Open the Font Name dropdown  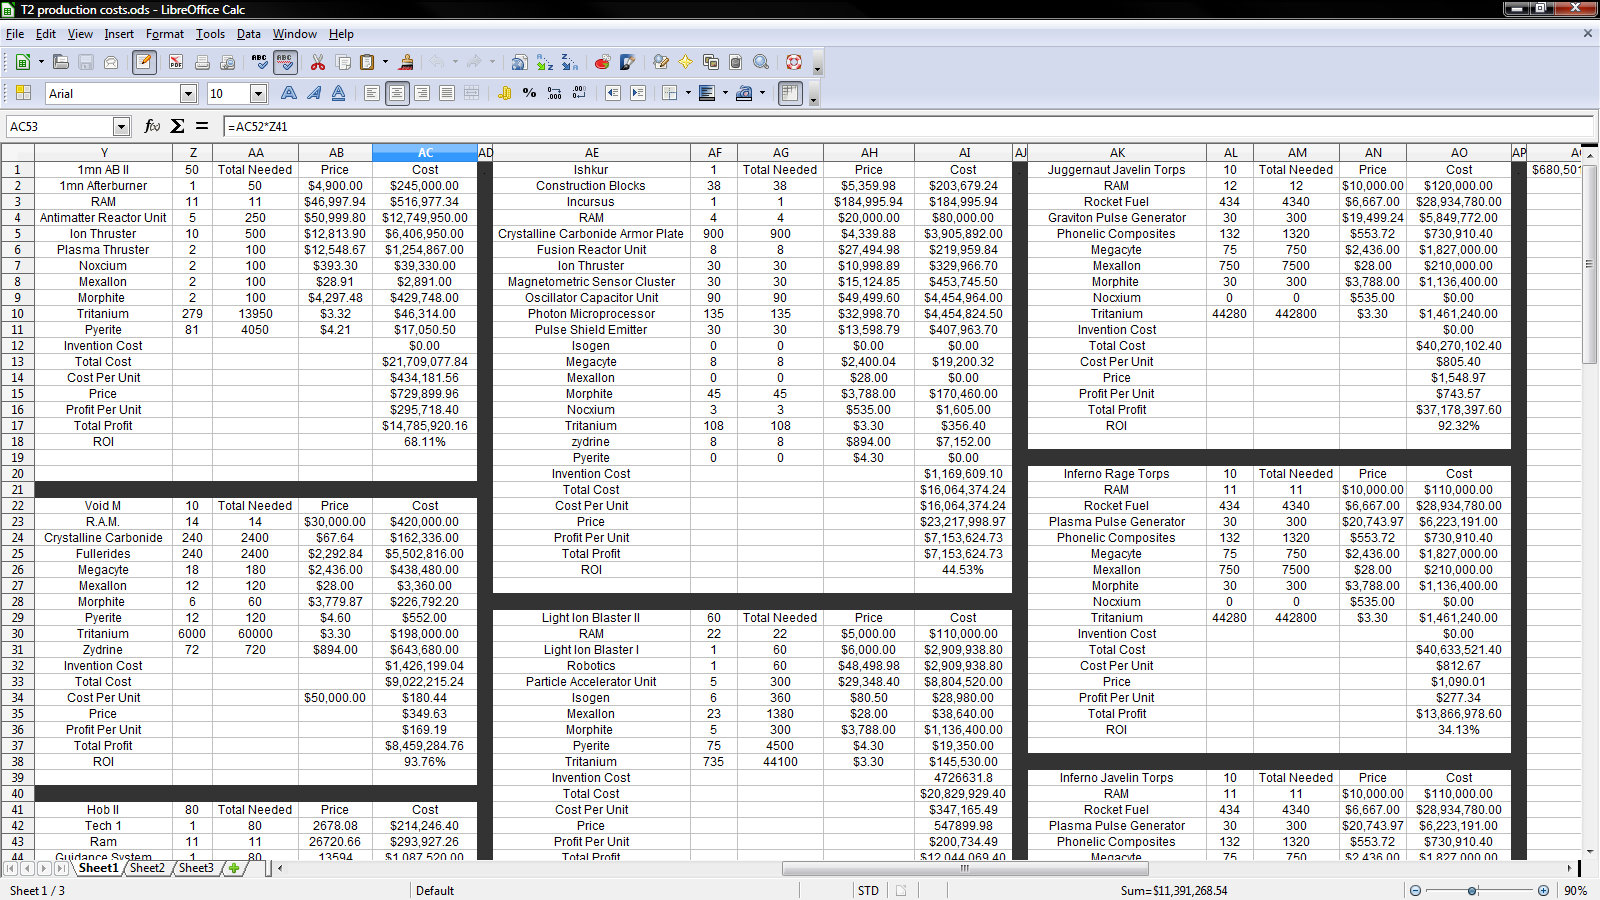click(x=188, y=94)
